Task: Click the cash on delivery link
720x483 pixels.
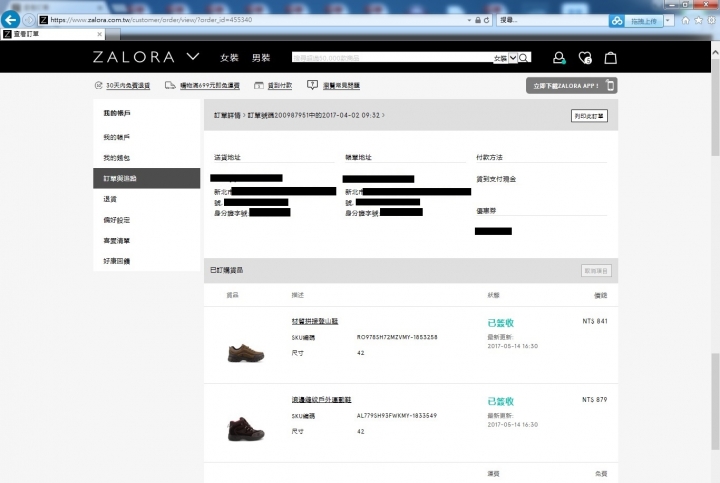Action: tap(280, 85)
